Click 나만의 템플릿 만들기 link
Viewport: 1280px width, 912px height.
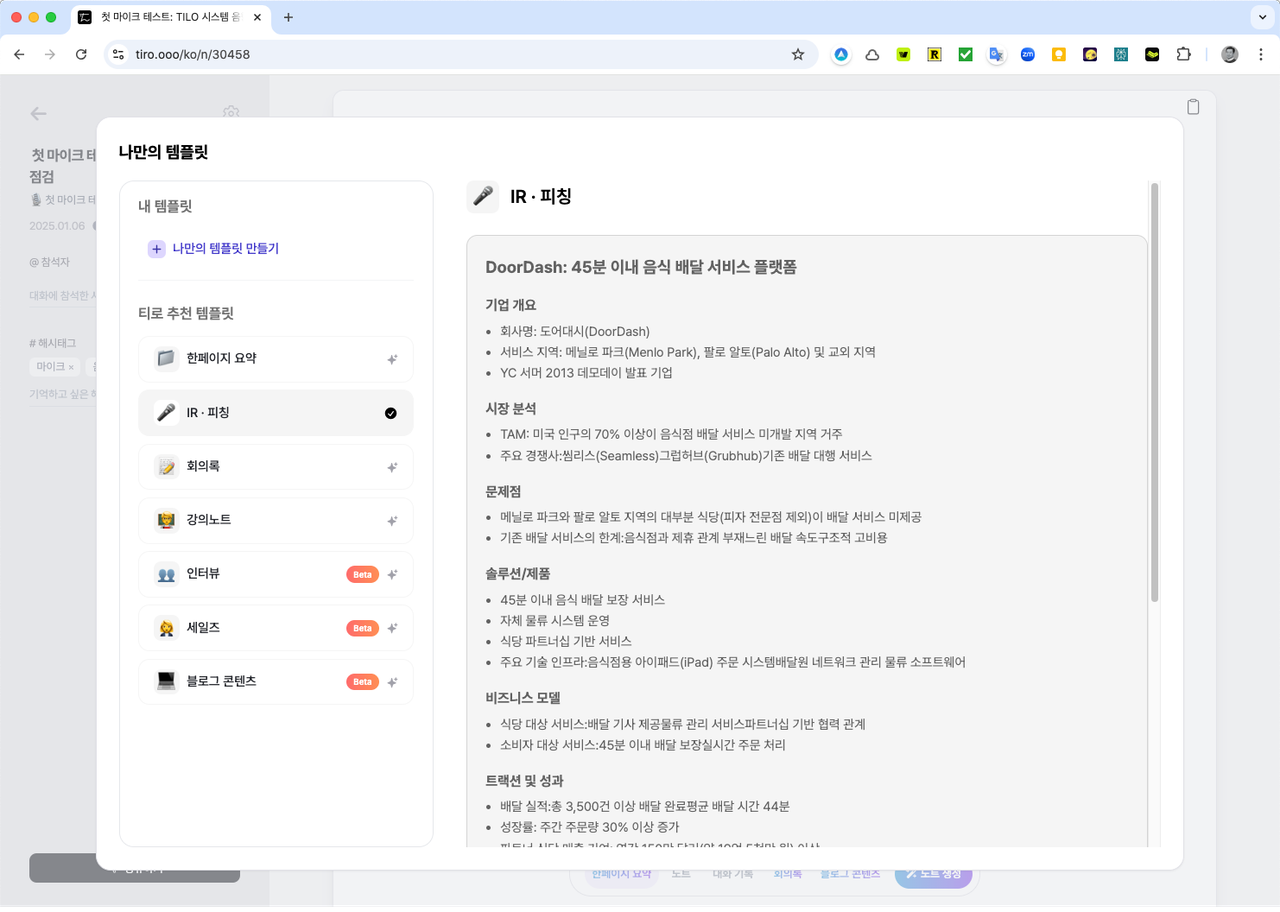tap(226, 249)
